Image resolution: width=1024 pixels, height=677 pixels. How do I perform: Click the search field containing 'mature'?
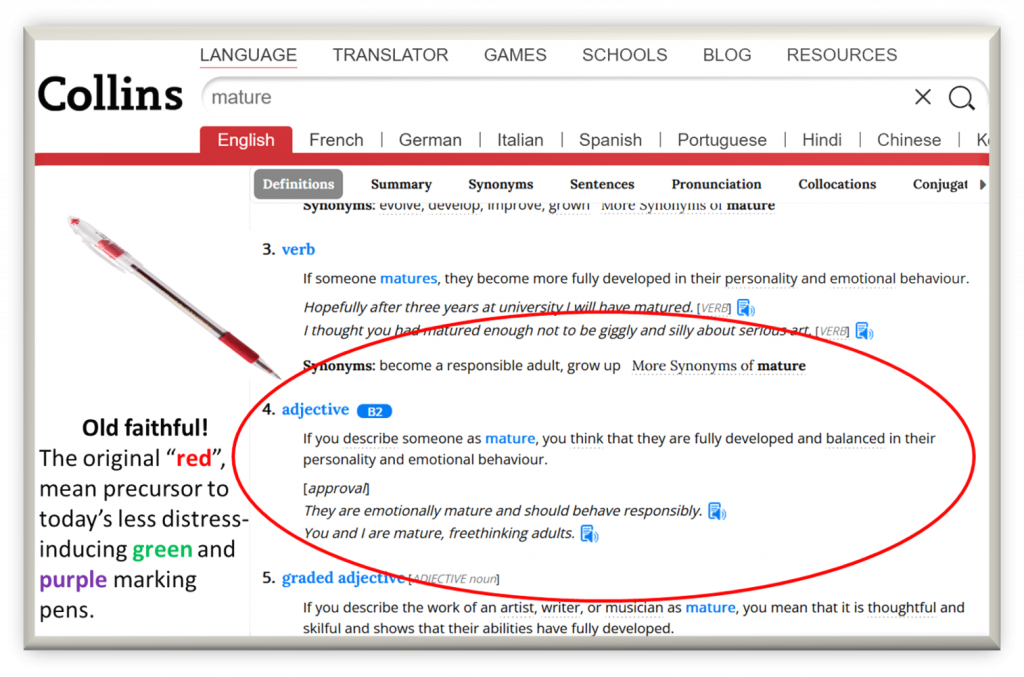point(550,97)
